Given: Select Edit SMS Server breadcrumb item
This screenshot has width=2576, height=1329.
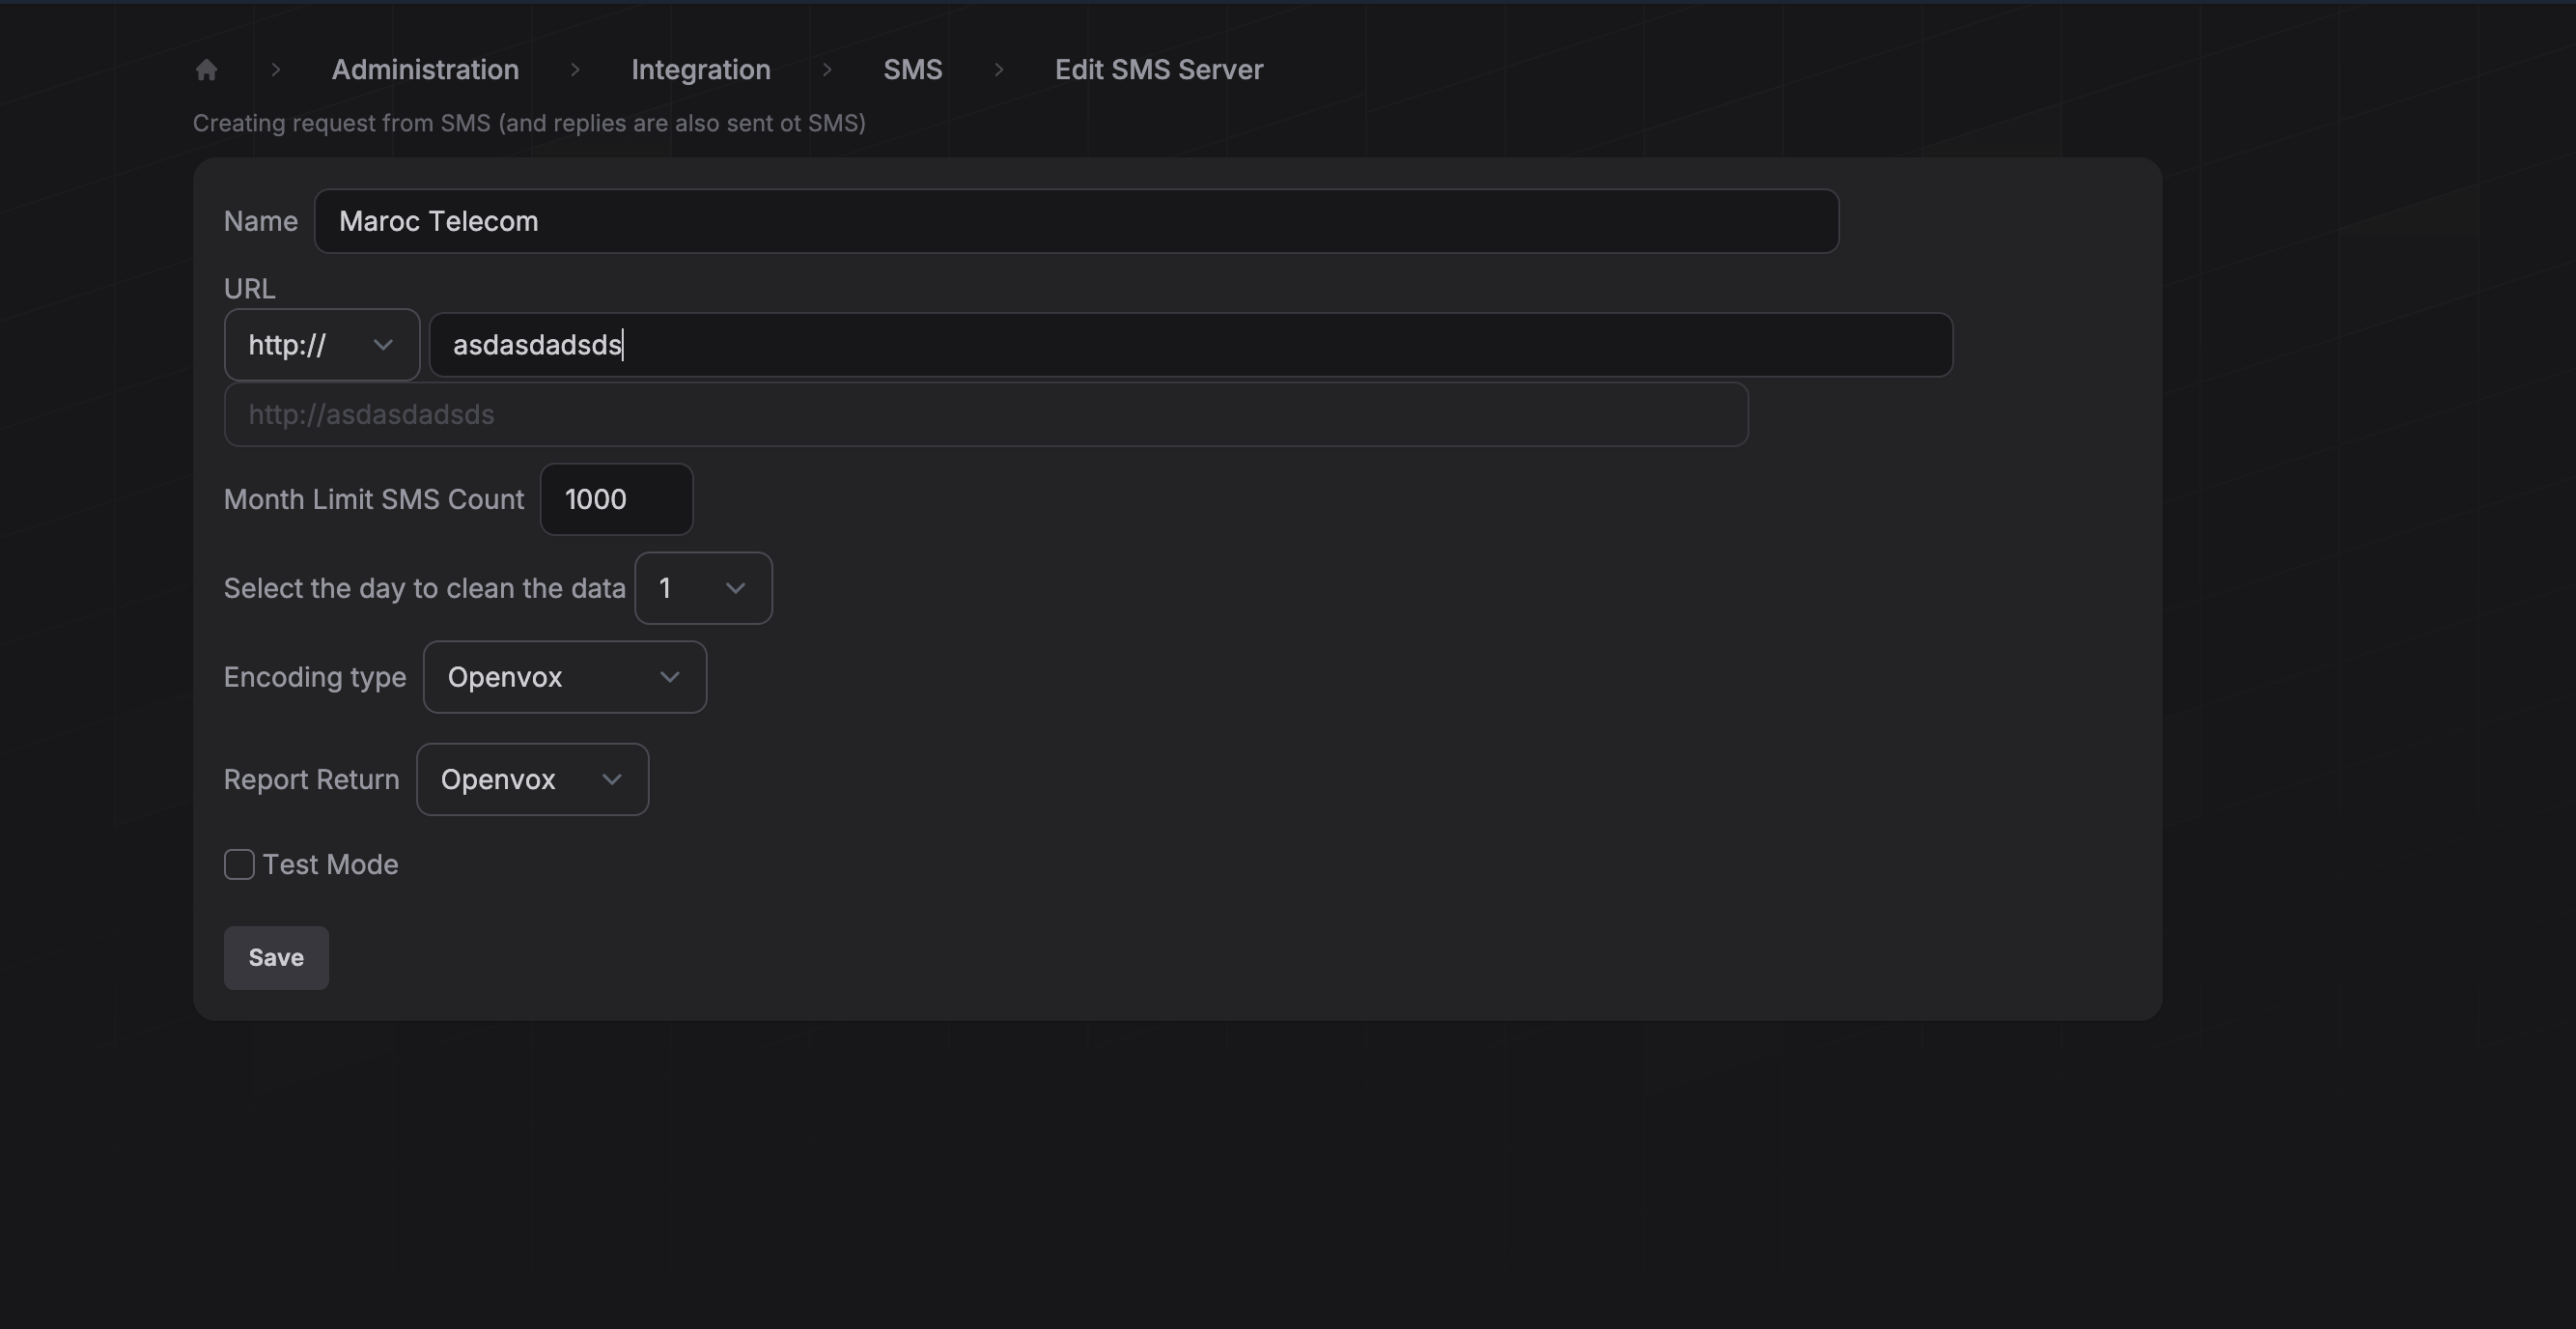Looking at the screenshot, I should pyautogui.click(x=1159, y=70).
